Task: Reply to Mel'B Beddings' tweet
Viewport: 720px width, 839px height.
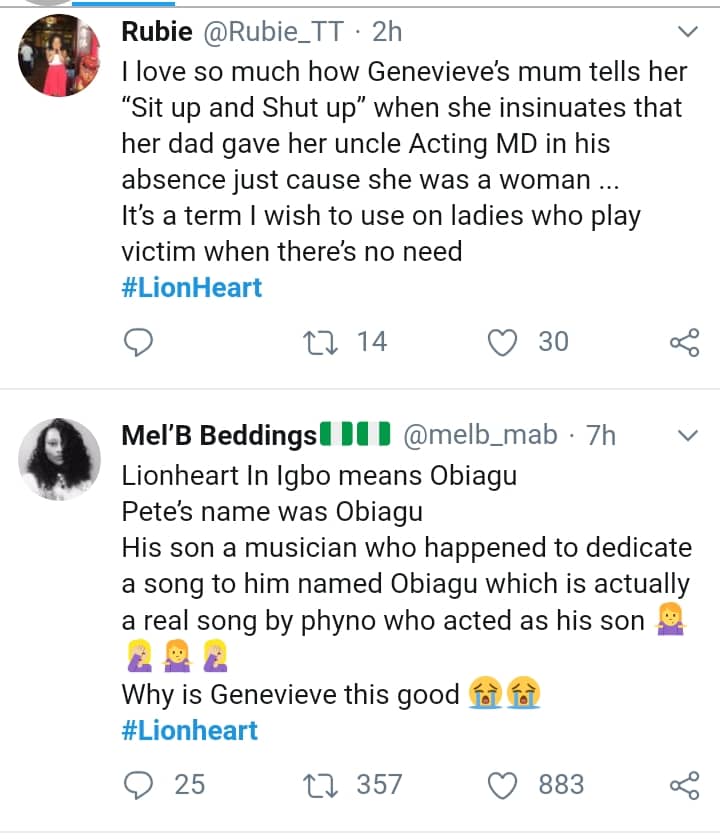Action: [138, 785]
